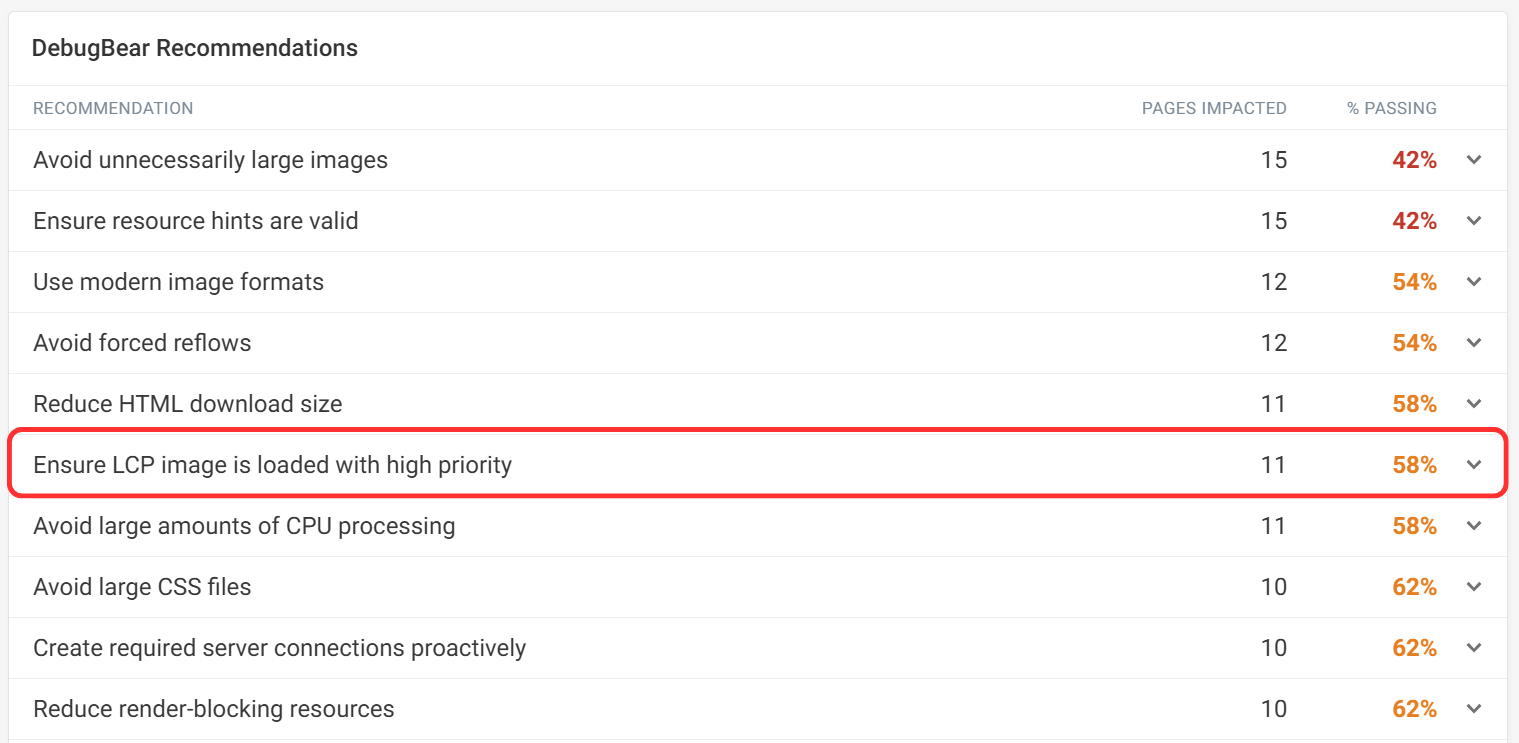Sort by the RECOMMENDATION column header
This screenshot has height=743, width=1519.
pyautogui.click(x=113, y=108)
